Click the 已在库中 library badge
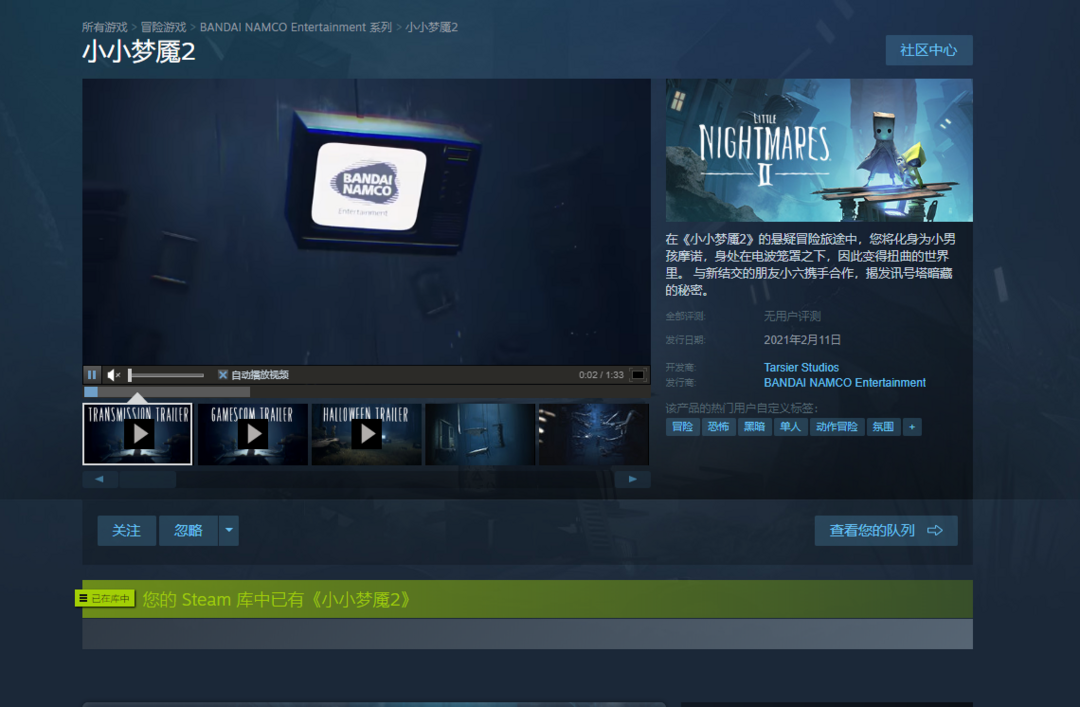The image size is (1080, 707). pos(105,598)
